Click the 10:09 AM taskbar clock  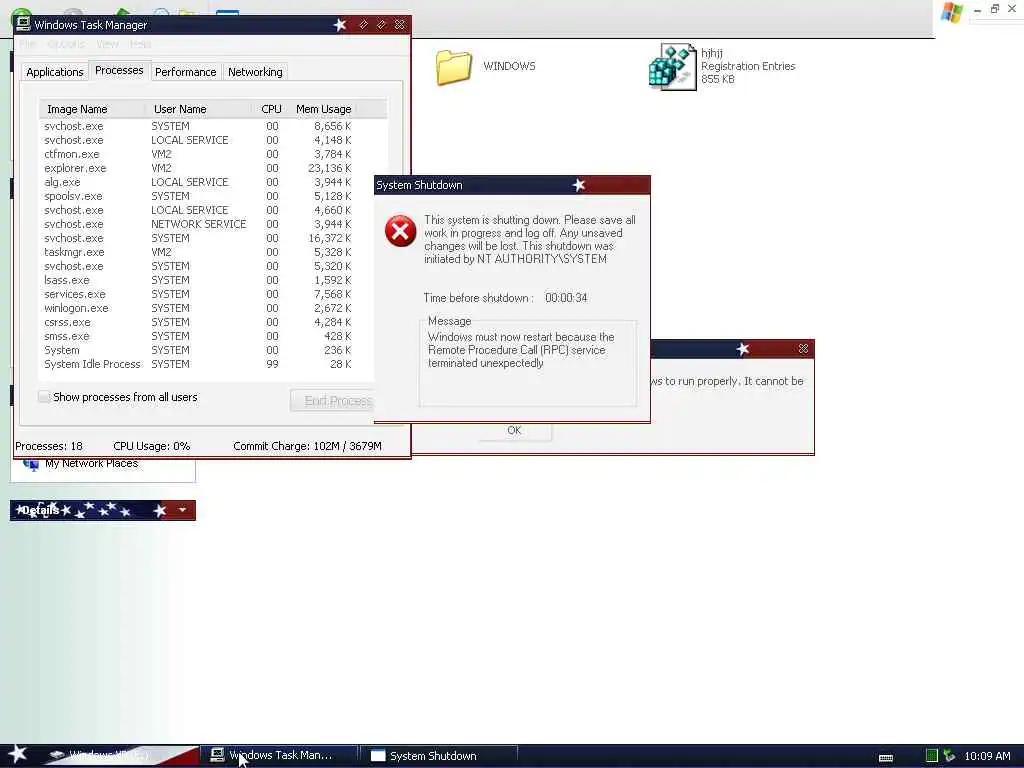(987, 756)
